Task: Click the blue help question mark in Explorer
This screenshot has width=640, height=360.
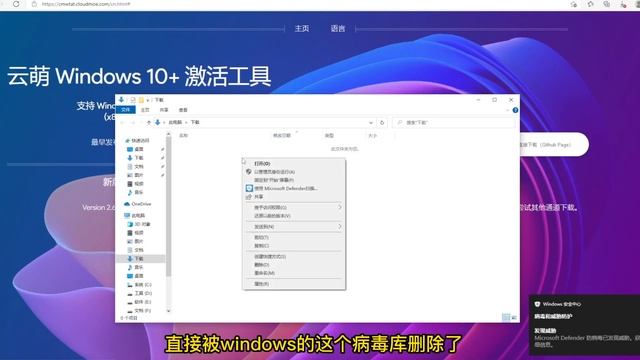Action: point(515,110)
